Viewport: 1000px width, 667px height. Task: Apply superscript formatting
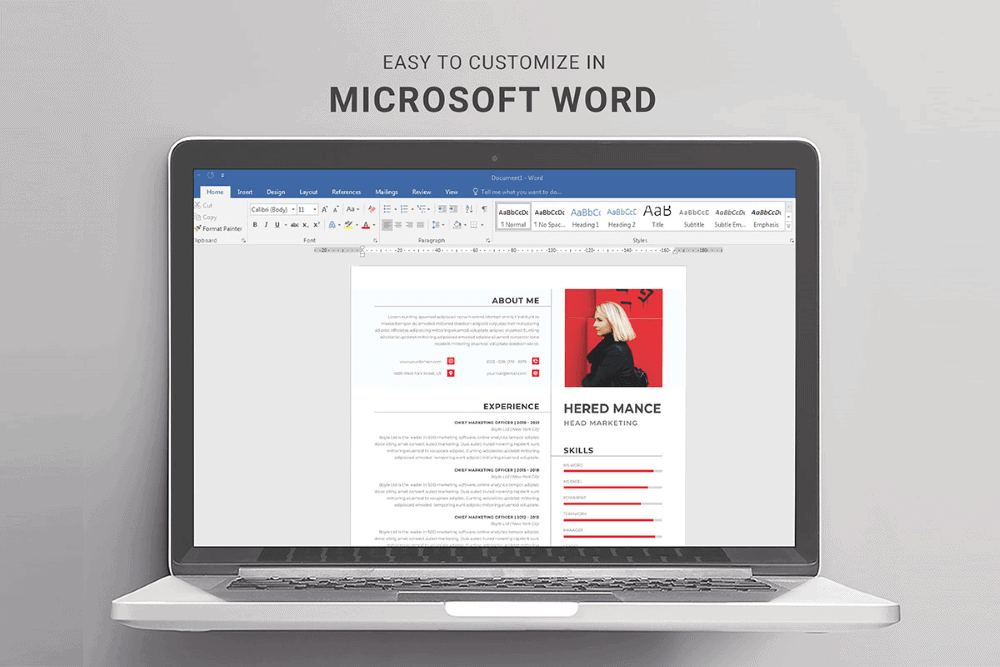(316, 224)
